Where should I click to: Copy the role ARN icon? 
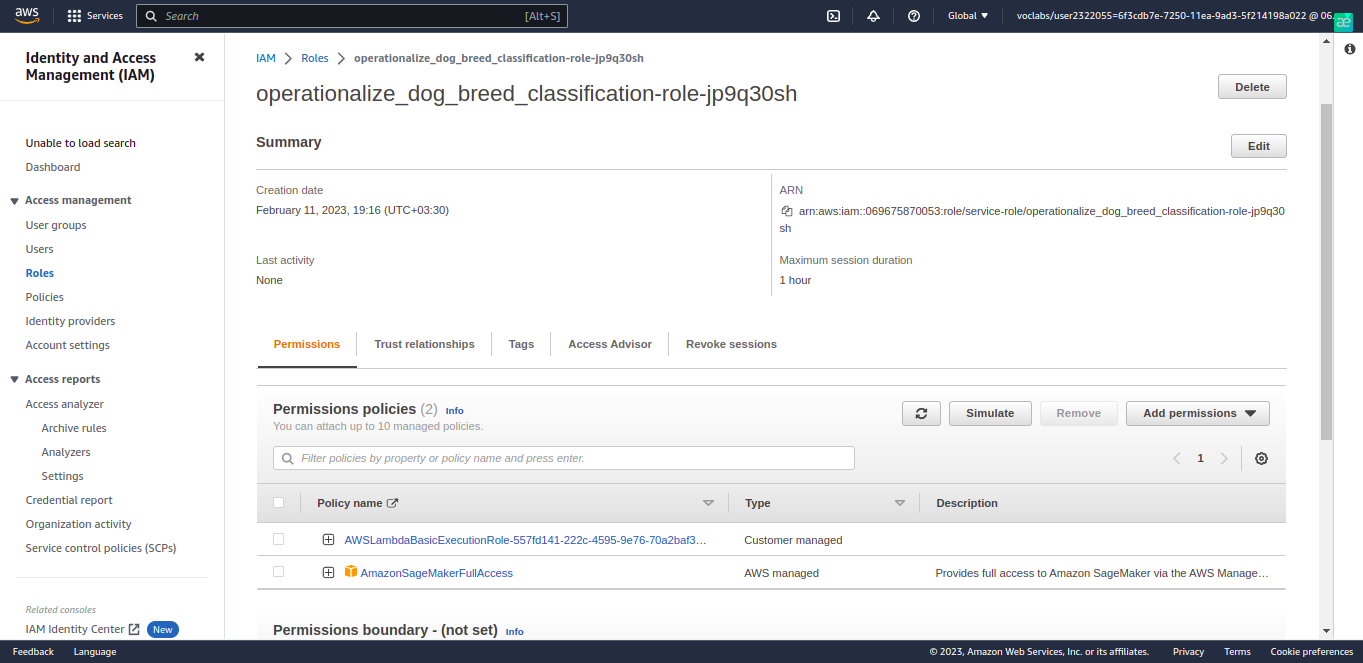787,211
